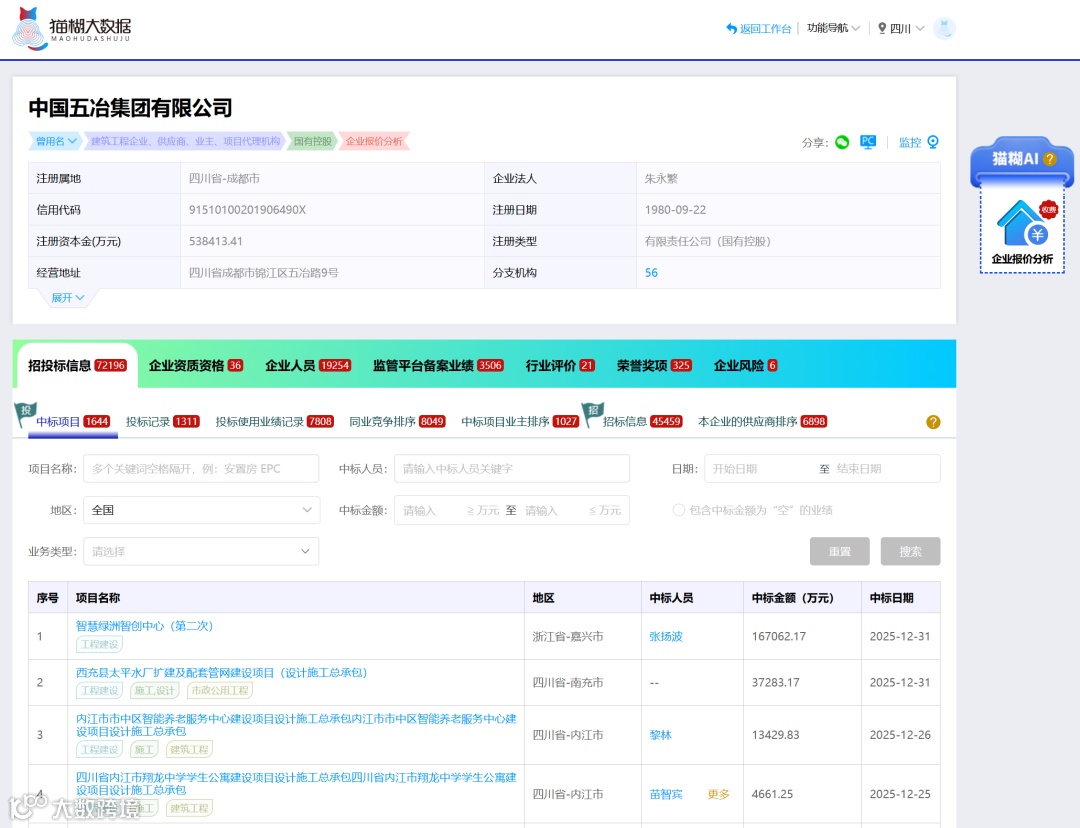The height and width of the screenshot is (828, 1080).
Task: Switch to 招投标信息 tab
Action: [76, 365]
